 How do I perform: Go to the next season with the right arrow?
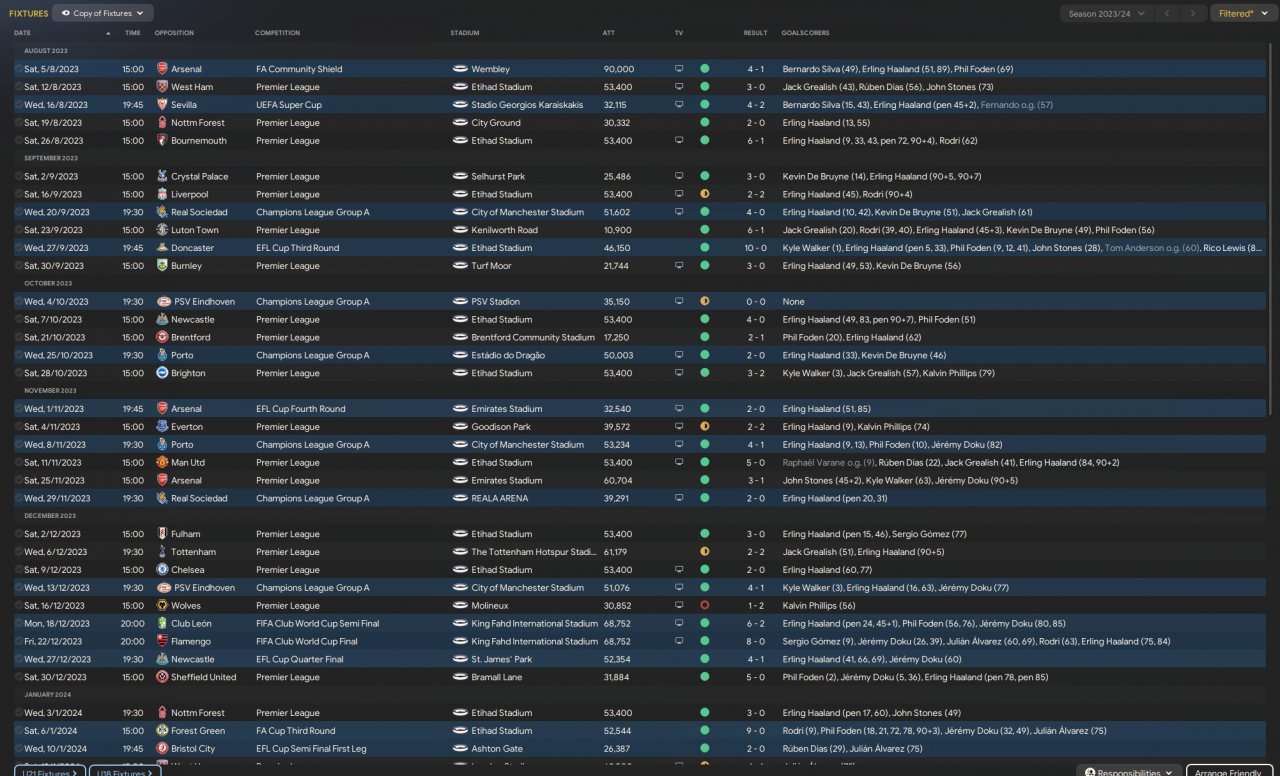click(1192, 14)
